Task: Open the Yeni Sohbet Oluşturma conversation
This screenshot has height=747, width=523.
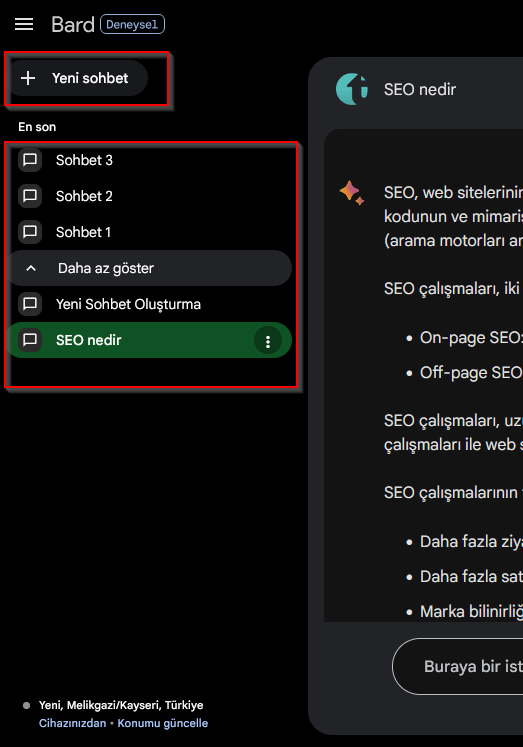Action: click(x=149, y=304)
